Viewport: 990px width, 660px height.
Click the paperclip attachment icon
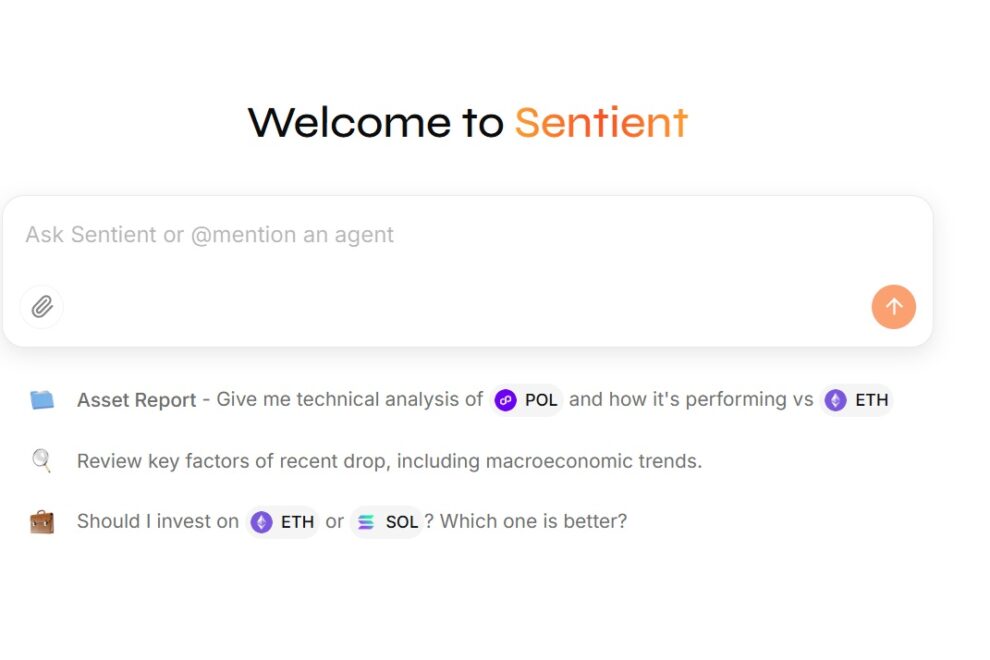click(x=41, y=307)
